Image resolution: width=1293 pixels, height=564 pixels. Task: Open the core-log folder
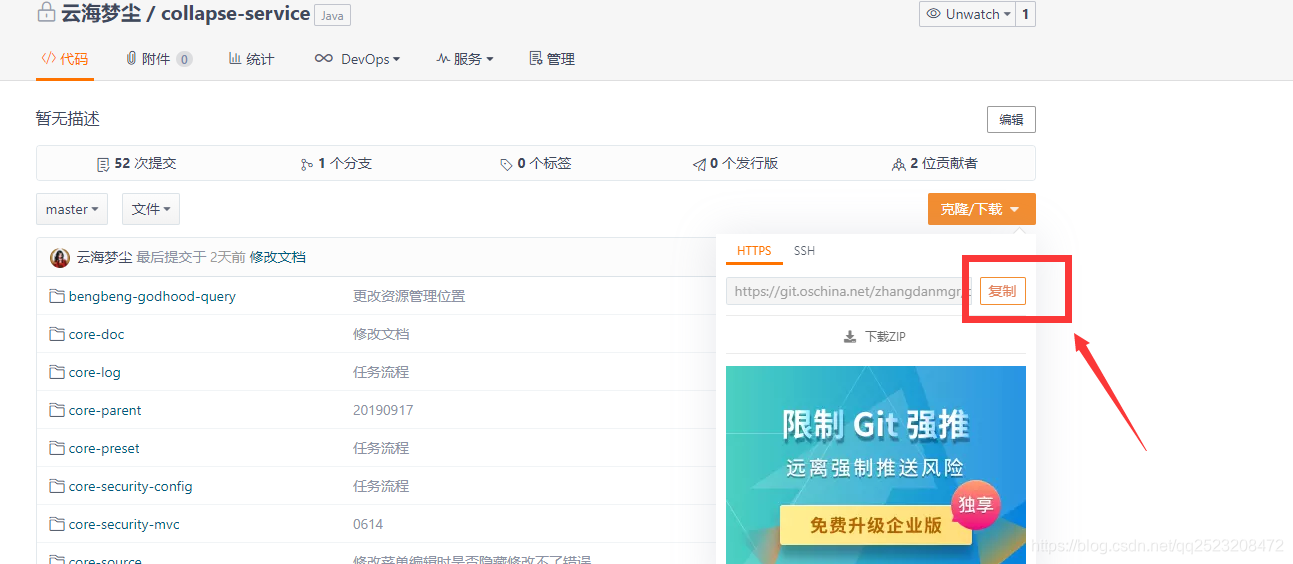[x=94, y=372]
